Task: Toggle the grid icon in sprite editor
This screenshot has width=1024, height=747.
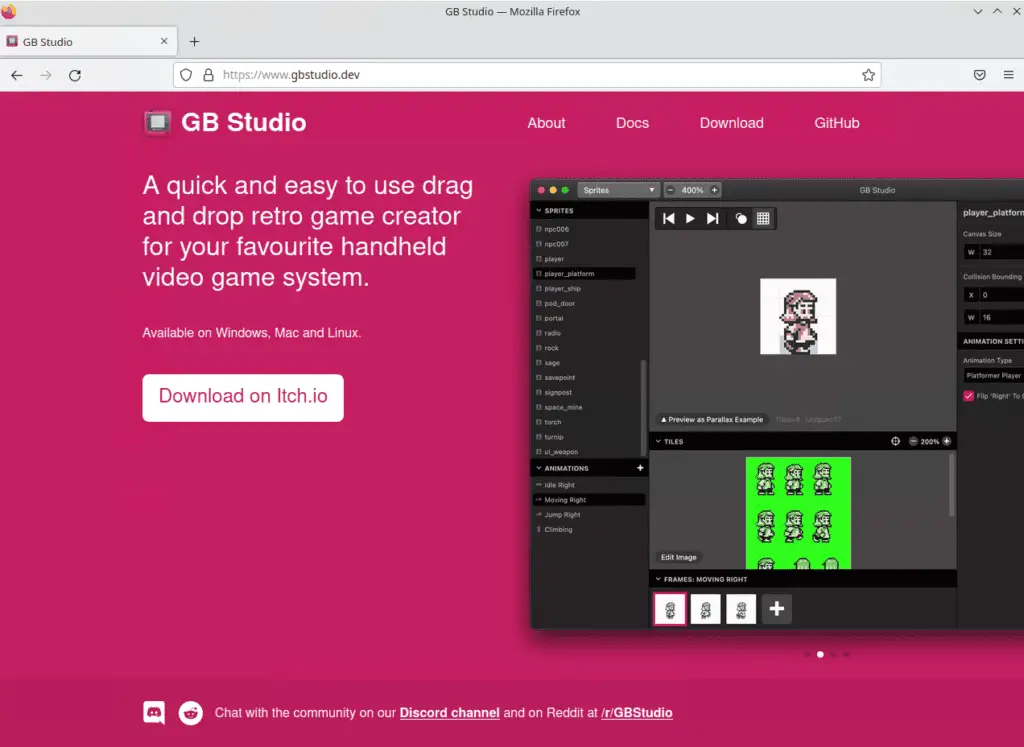Action: pyautogui.click(x=763, y=219)
